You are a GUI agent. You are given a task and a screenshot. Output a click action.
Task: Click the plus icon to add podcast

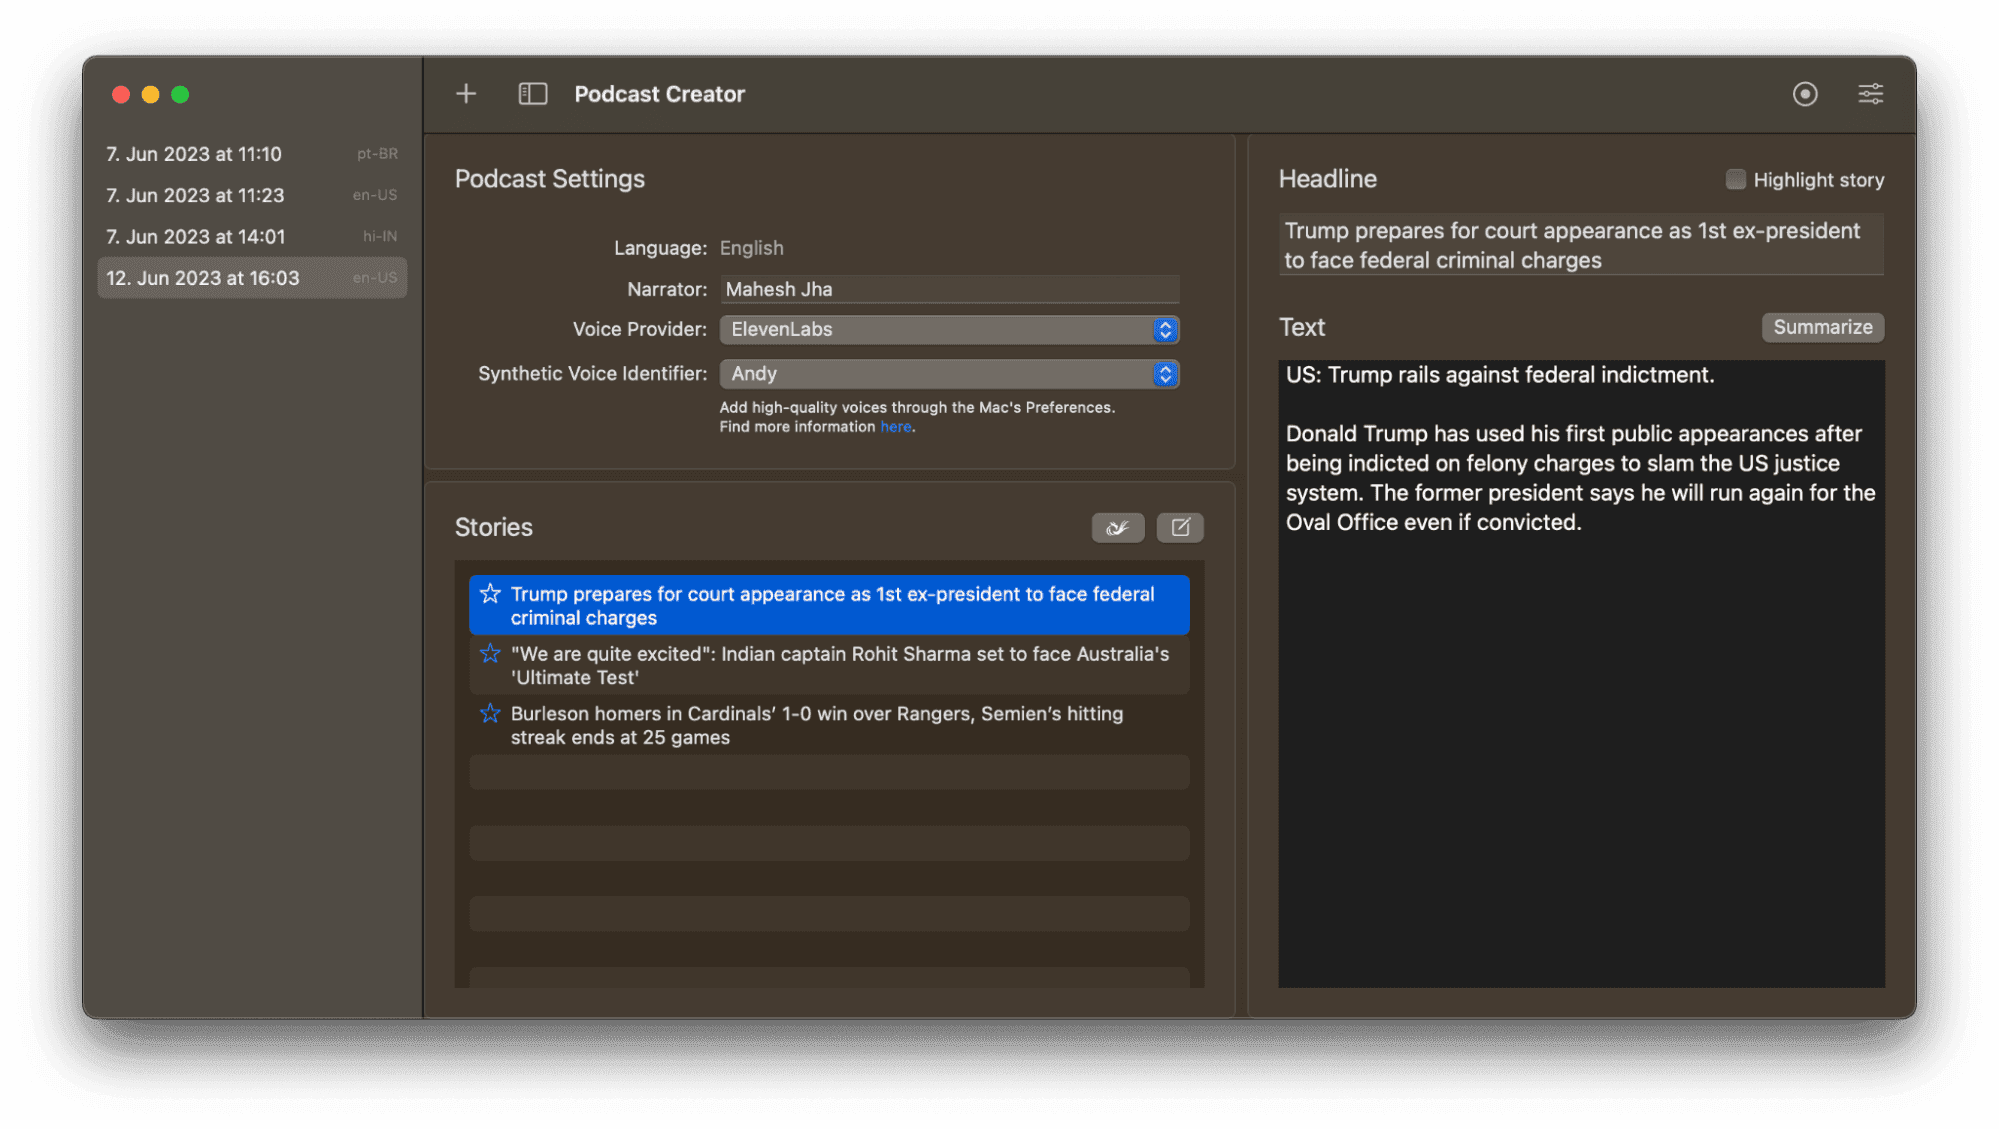tap(466, 94)
